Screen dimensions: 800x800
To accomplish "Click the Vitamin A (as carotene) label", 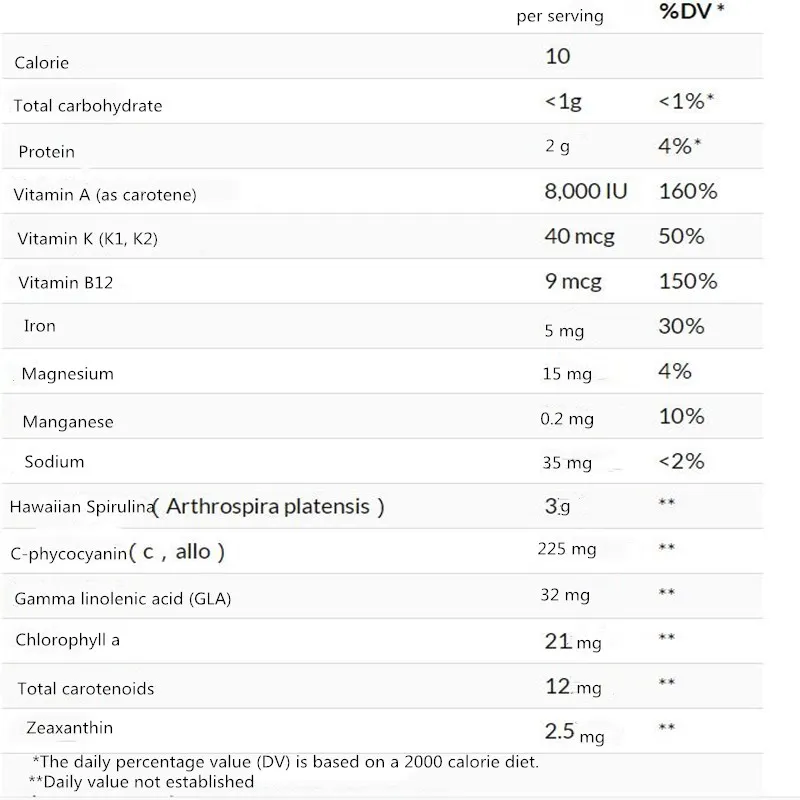I will click(x=105, y=195).
